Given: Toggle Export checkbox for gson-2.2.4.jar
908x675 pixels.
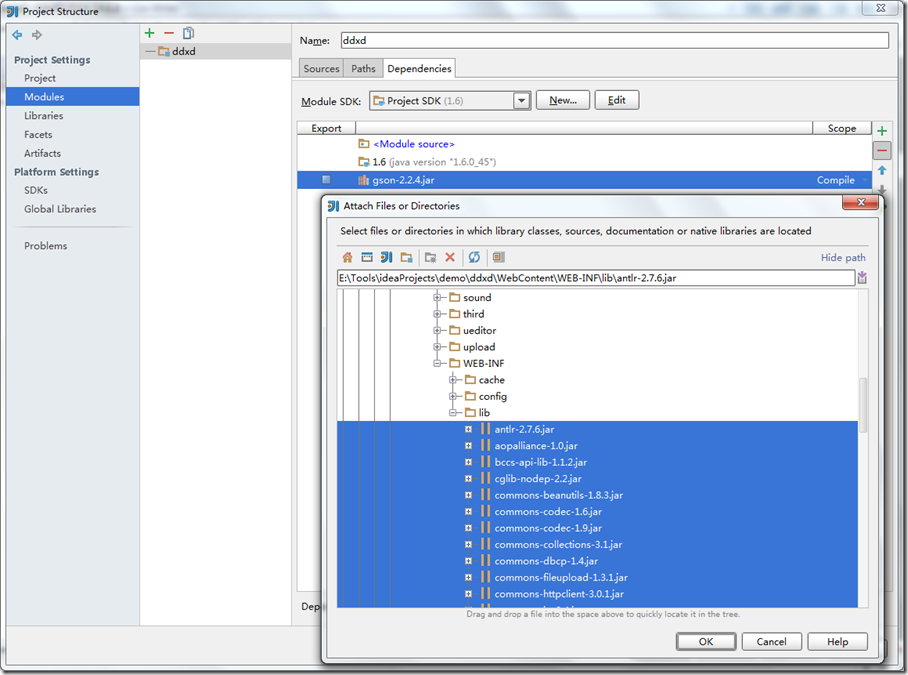Looking at the screenshot, I should [x=325, y=180].
